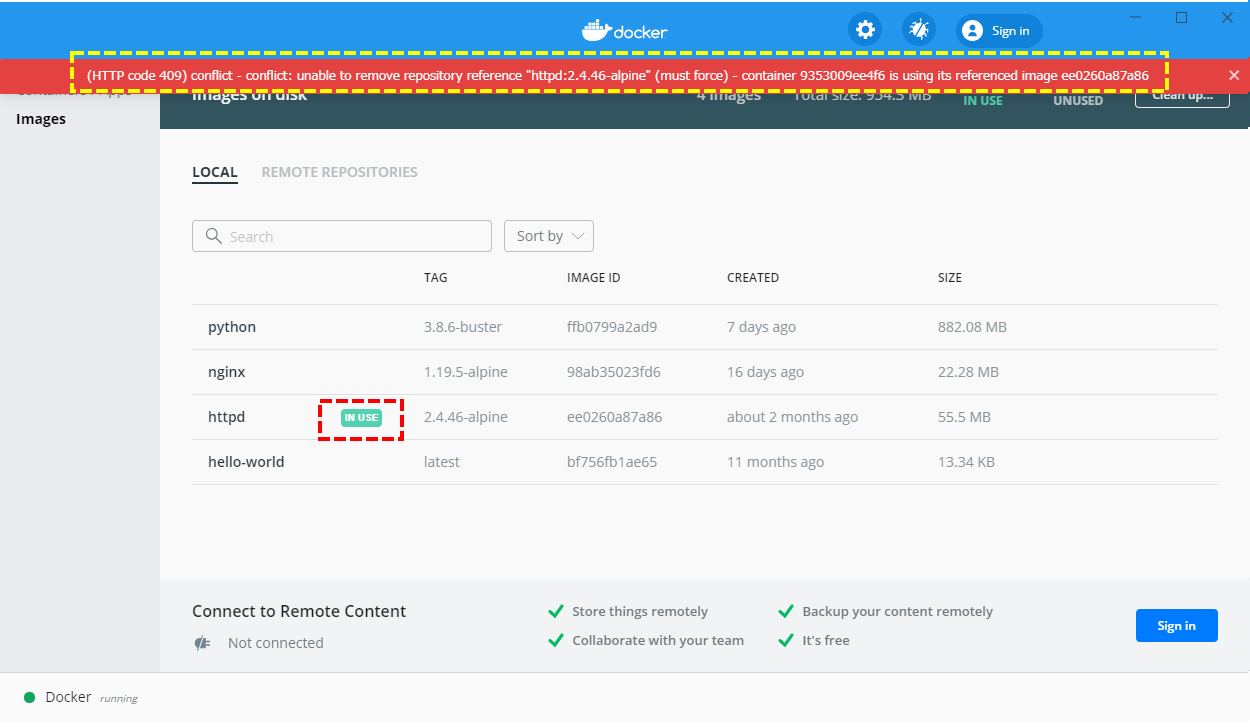Viewport: 1250px width, 727px height.
Task: Switch to the LOCAL tab
Action: click(x=215, y=172)
